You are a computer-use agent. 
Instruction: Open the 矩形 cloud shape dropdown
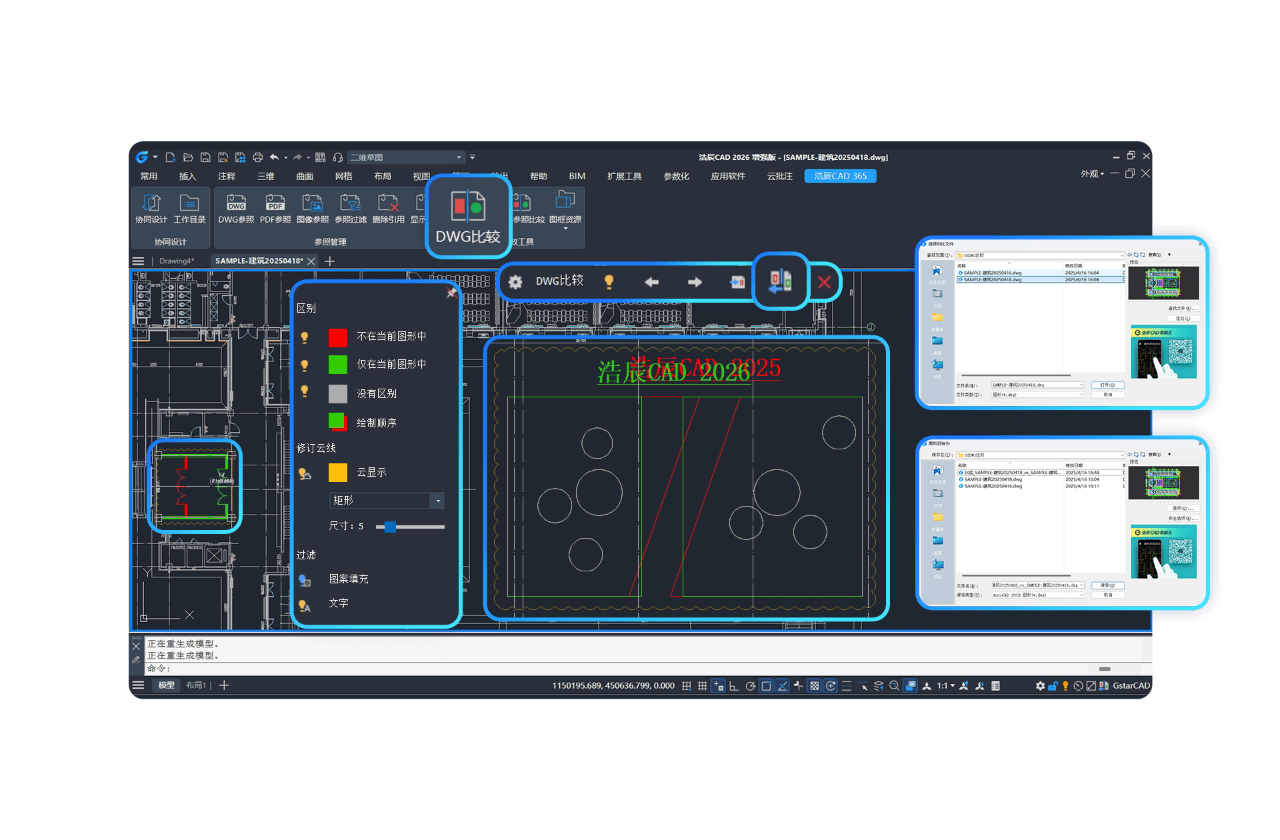387,500
